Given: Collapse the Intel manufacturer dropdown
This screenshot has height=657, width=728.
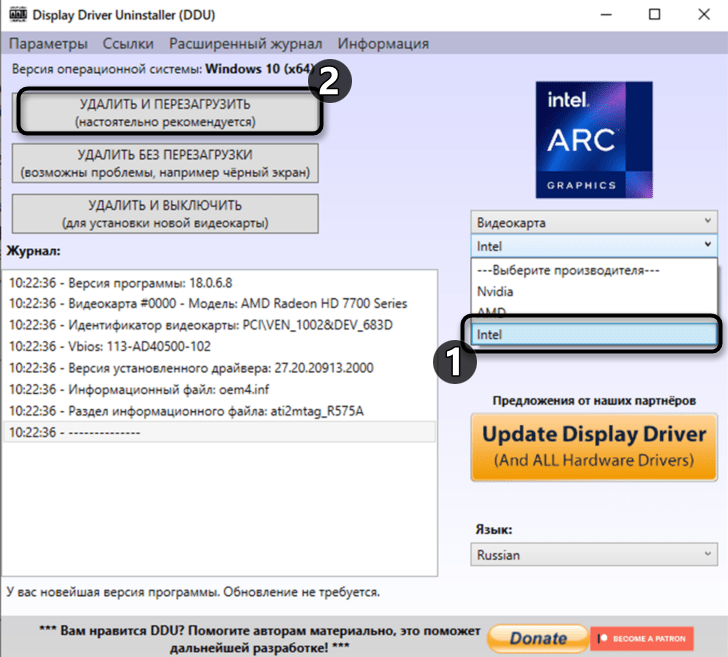Looking at the screenshot, I should (x=594, y=246).
